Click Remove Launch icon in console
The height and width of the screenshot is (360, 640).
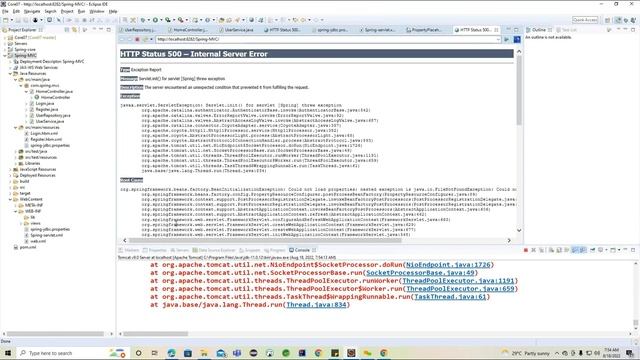(x=533, y=250)
